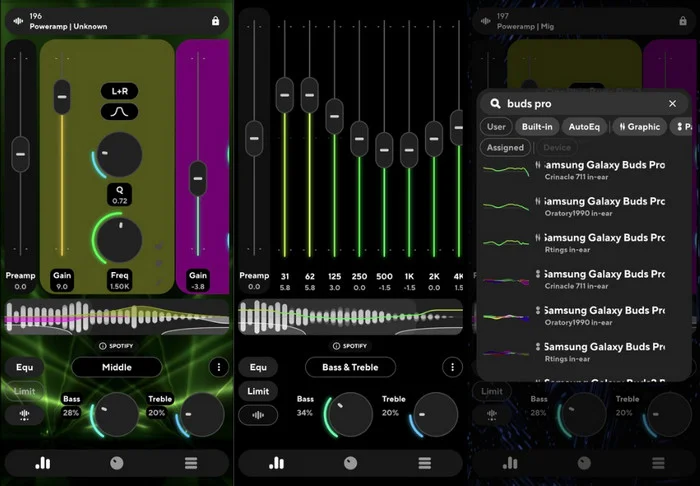The width and height of the screenshot is (700, 486).
Task: Toggle the L+R channel button
Action: pyautogui.click(x=119, y=91)
